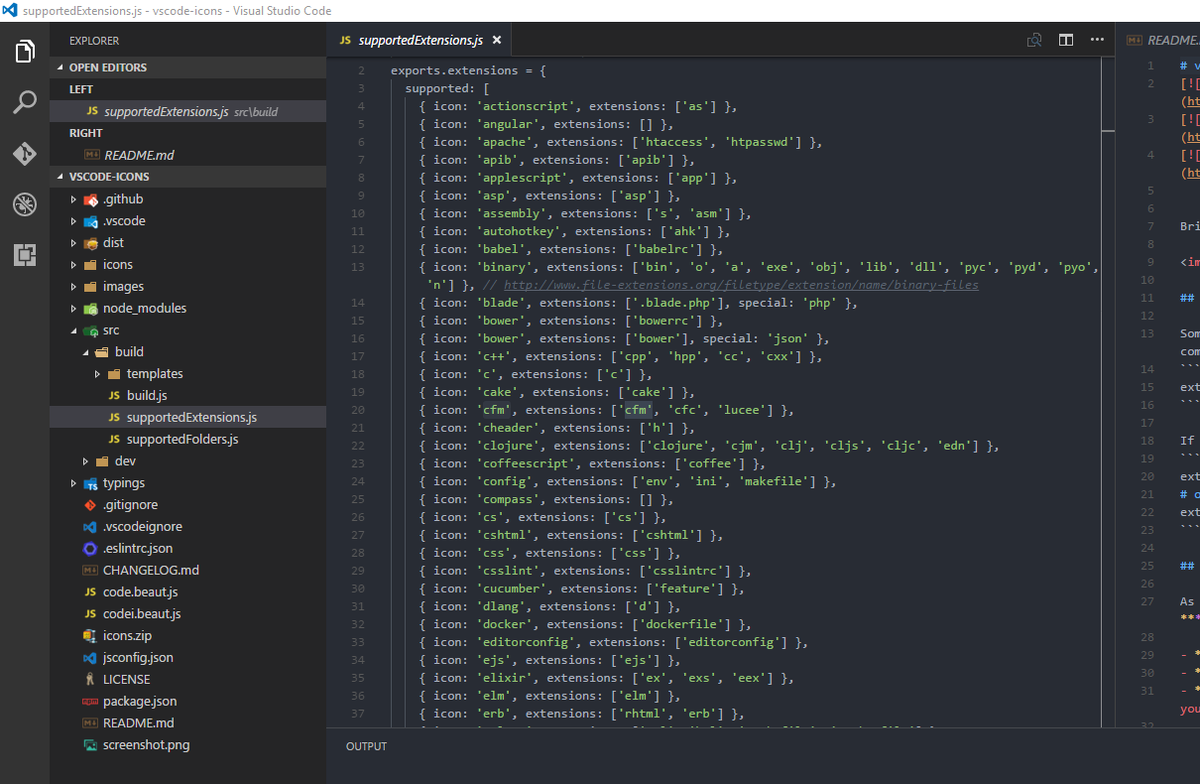Expand the .github folder
Image resolution: width=1200 pixels, height=784 pixels.
click(x=188, y=198)
